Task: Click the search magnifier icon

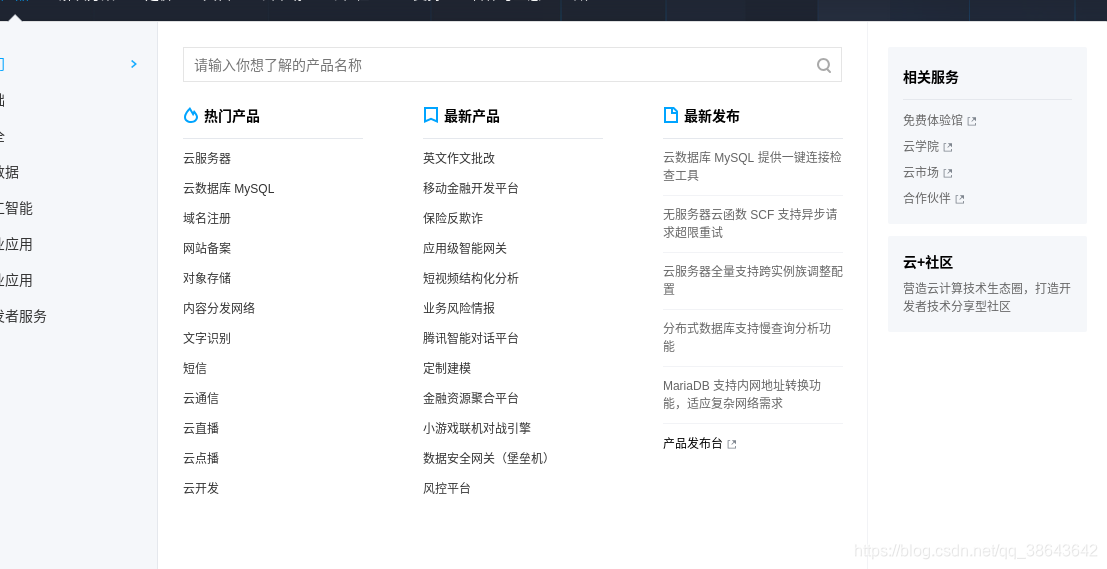Action: point(823,65)
